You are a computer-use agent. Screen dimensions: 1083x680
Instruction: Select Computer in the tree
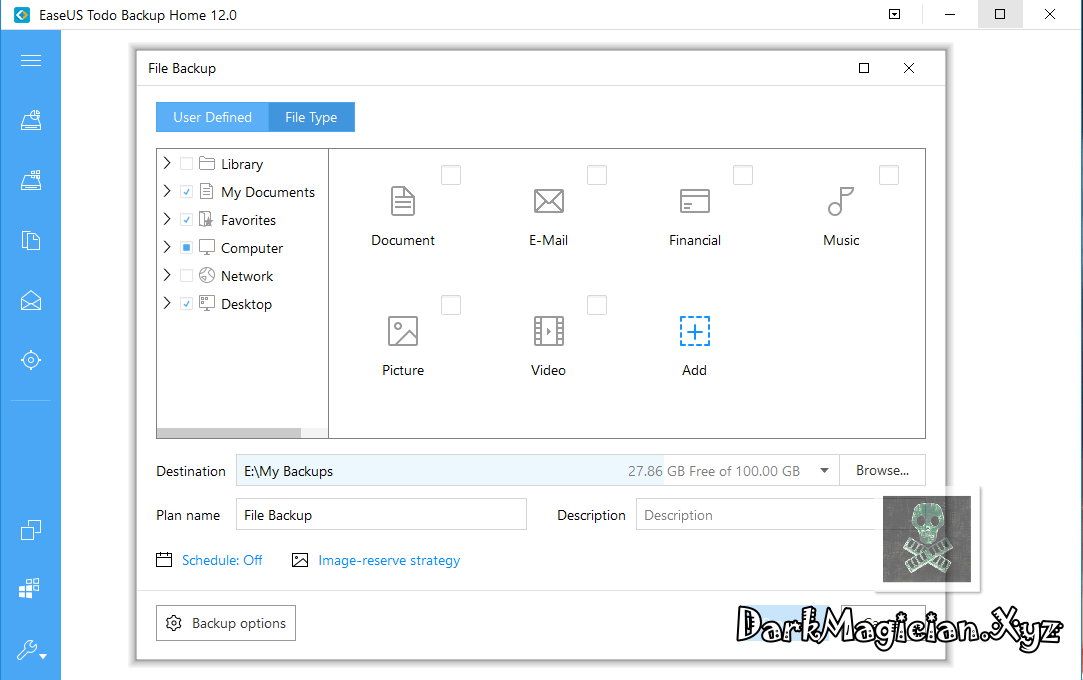tap(251, 248)
